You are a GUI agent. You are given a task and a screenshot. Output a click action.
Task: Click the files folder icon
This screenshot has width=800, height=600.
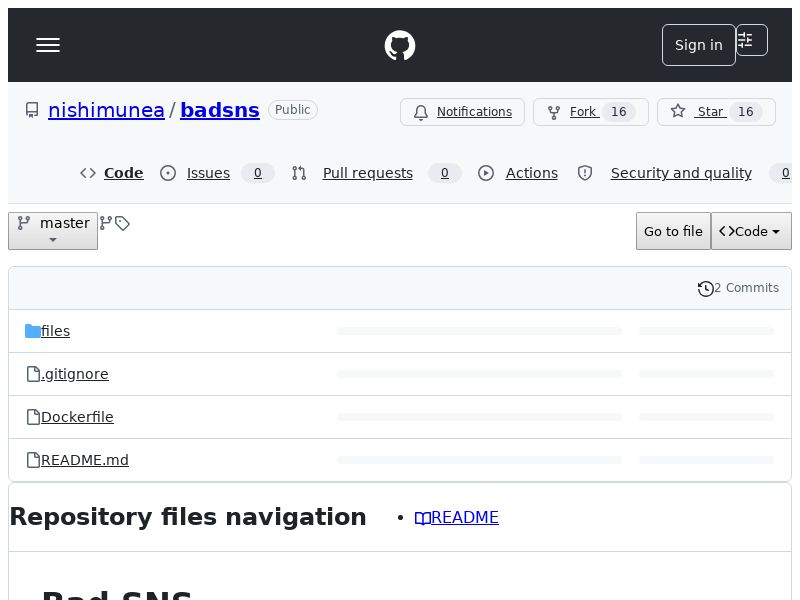click(x=33, y=331)
